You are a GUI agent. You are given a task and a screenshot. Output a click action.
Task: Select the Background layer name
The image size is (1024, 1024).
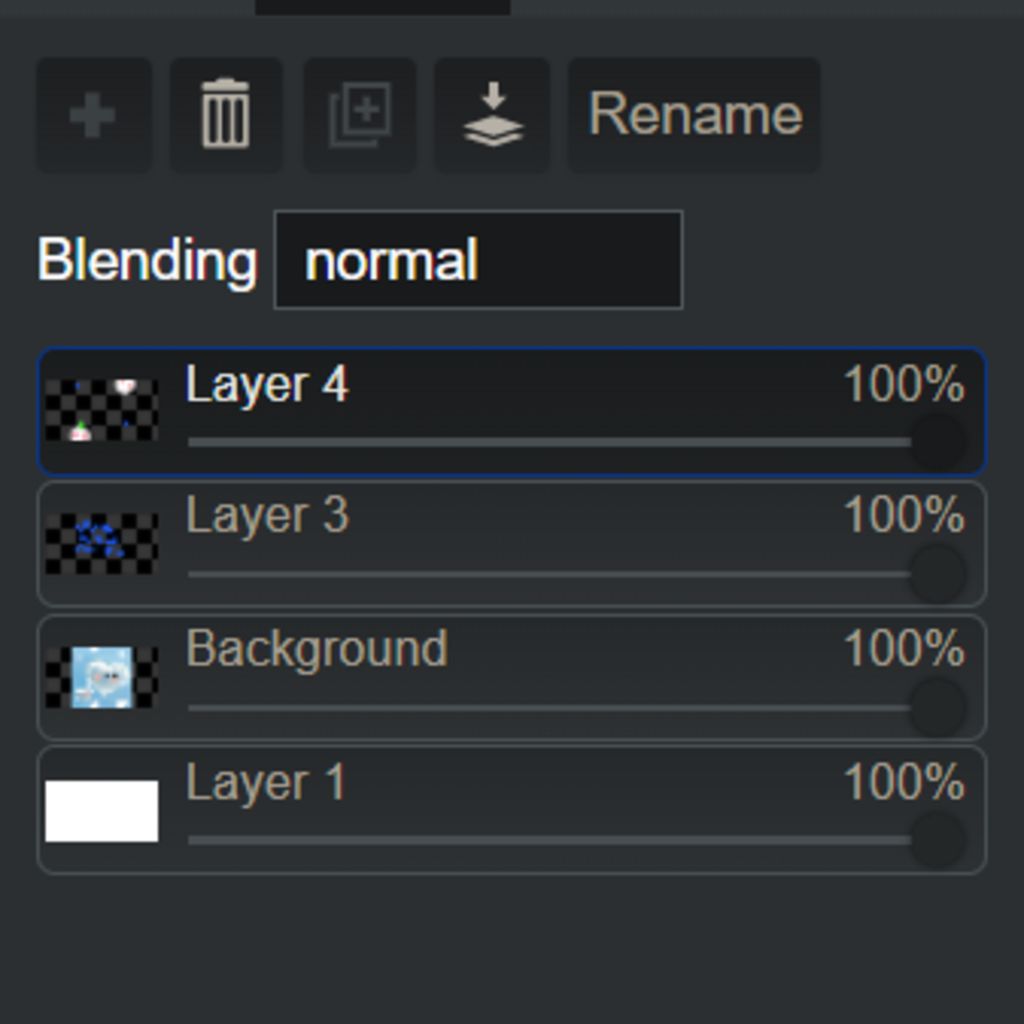[x=316, y=649]
